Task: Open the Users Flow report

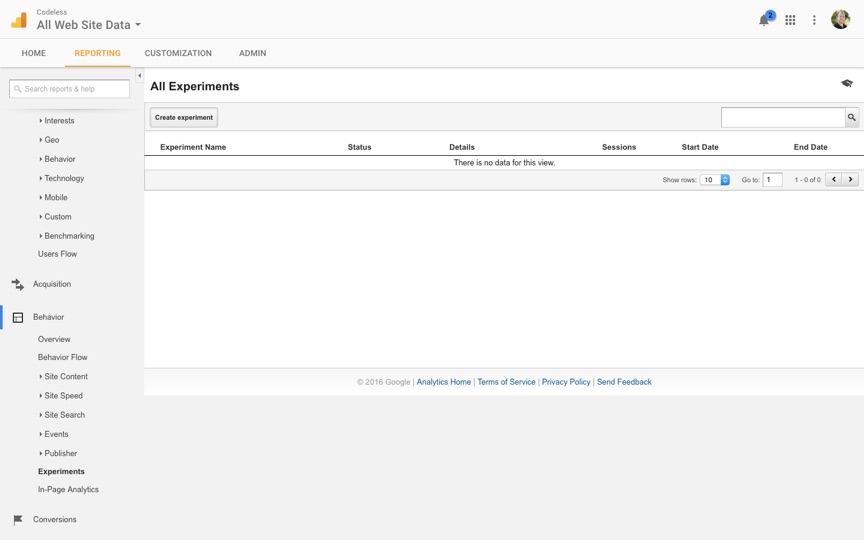Action: click(57, 254)
